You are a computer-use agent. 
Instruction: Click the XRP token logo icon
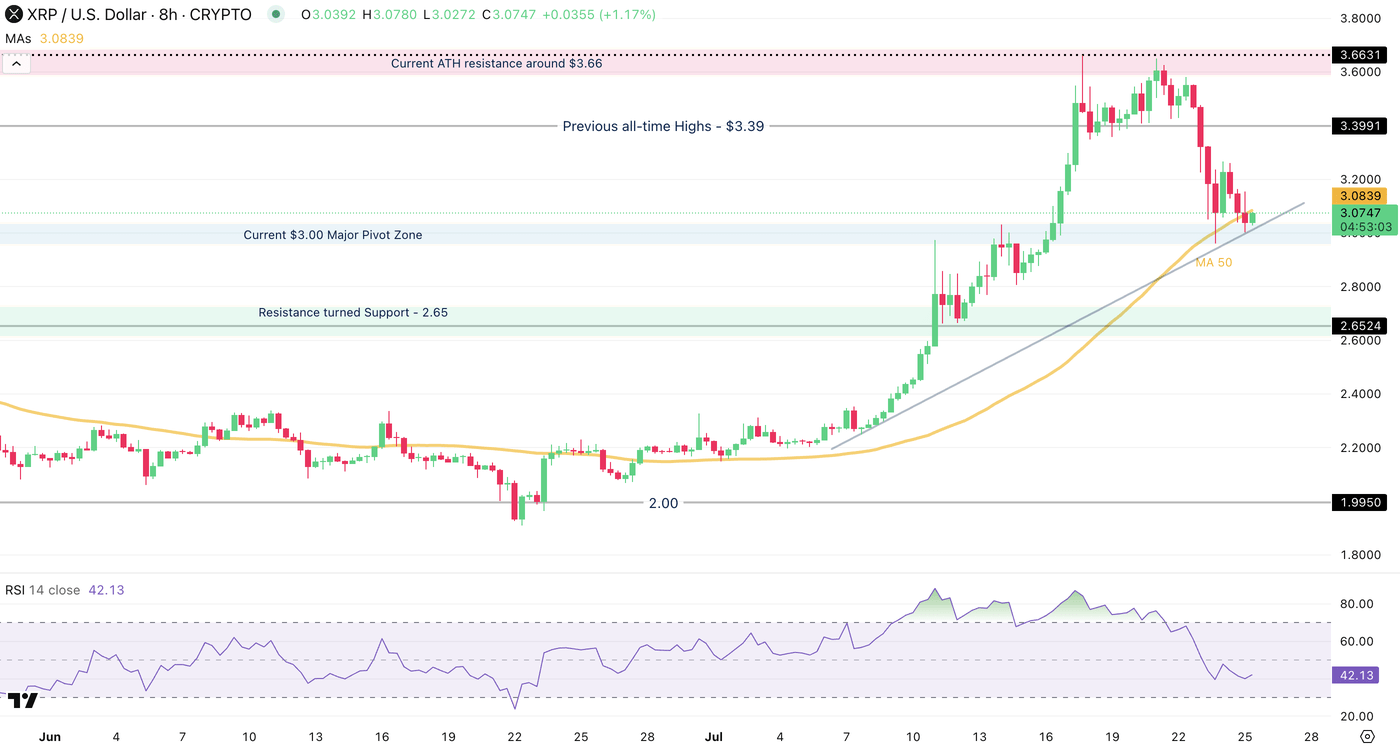(13, 14)
